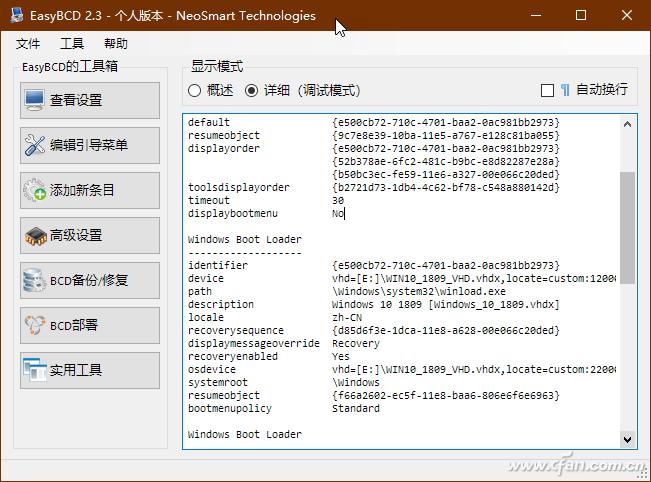Click the monitor icon beside 查看设置
Image resolution: width=651 pixels, height=482 pixels.
(34, 100)
